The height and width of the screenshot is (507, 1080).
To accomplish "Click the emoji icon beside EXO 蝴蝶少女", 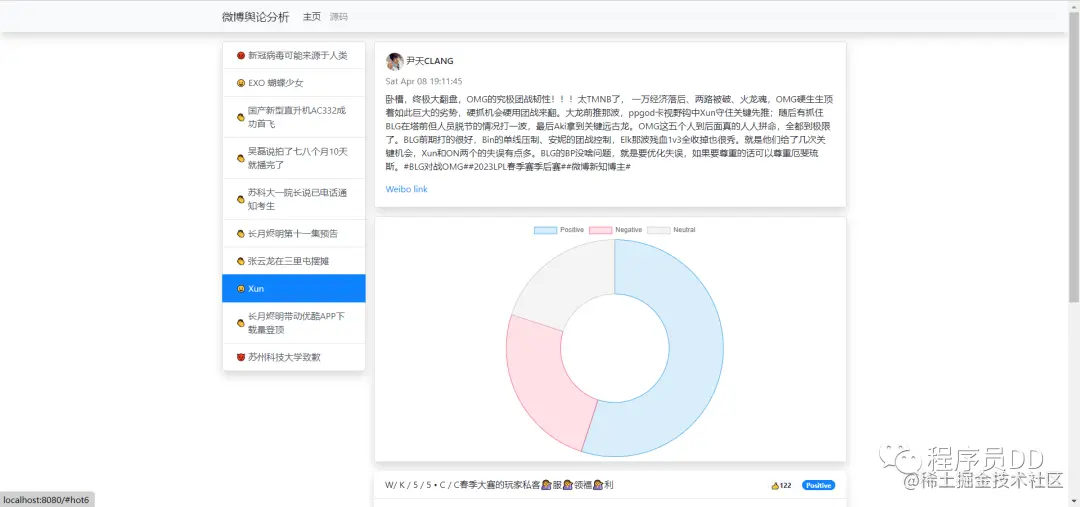I will click(x=240, y=83).
